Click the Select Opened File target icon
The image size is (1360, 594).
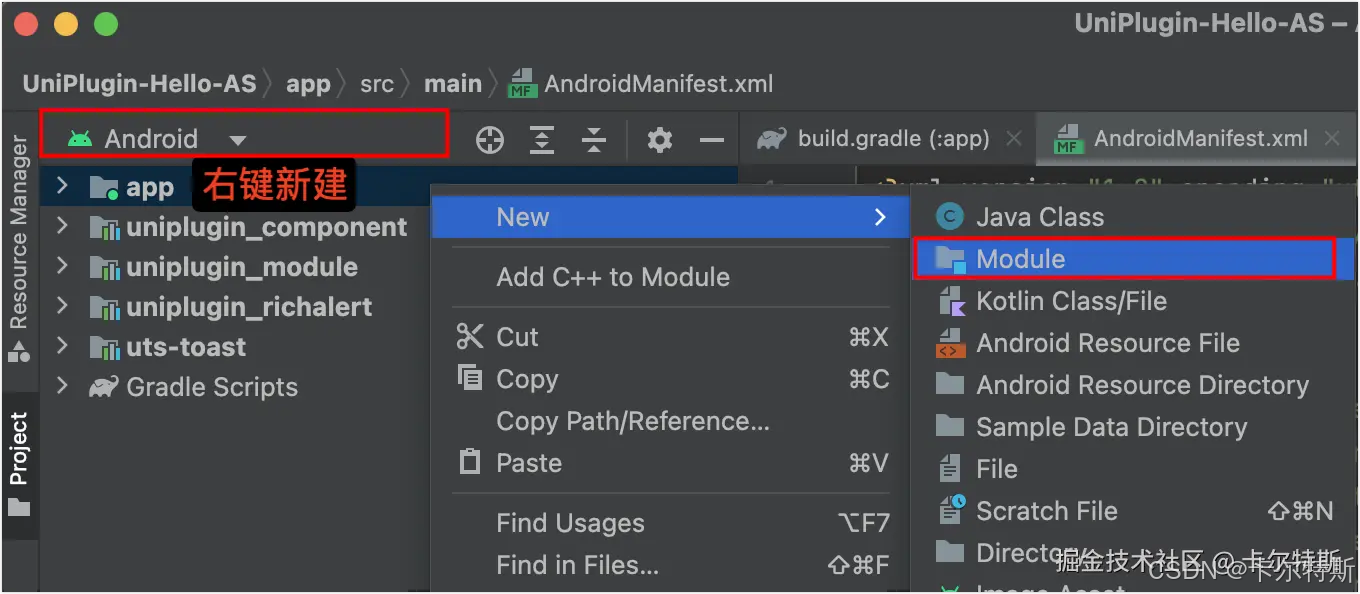point(490,140)
